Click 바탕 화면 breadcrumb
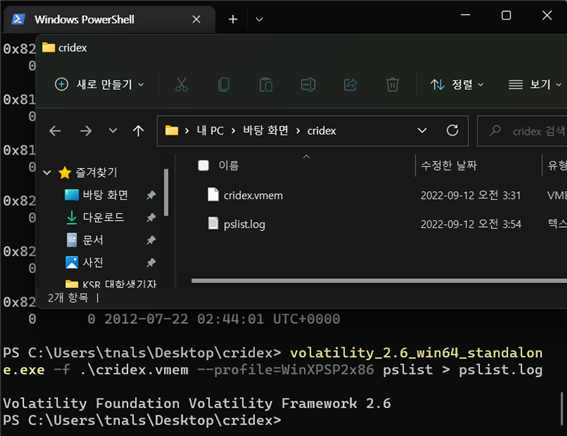The image size is (567, 436). 265,131
